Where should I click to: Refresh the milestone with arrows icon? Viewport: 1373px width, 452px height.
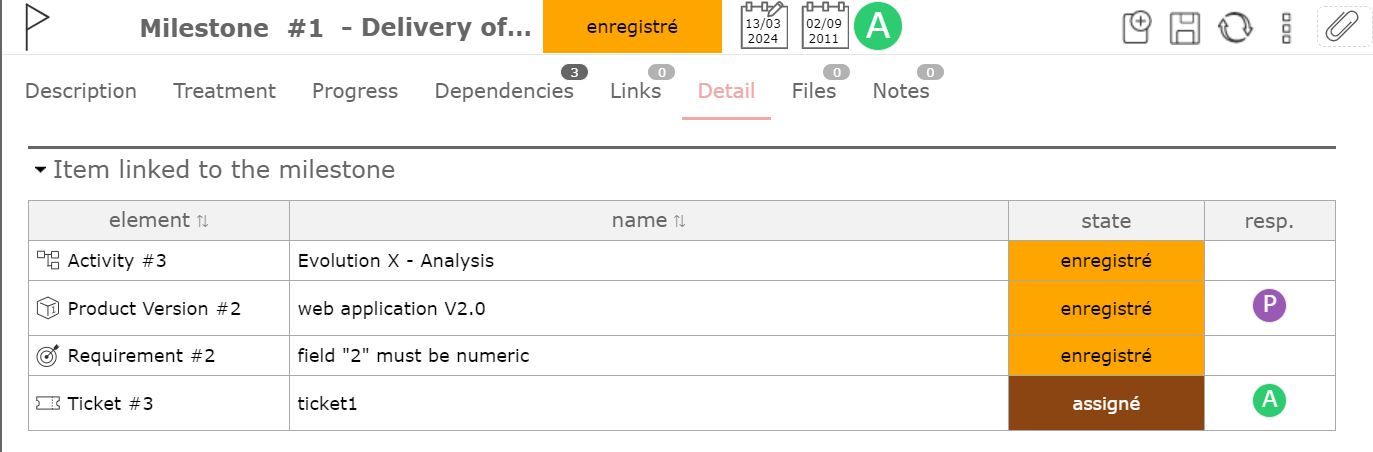1235,27
